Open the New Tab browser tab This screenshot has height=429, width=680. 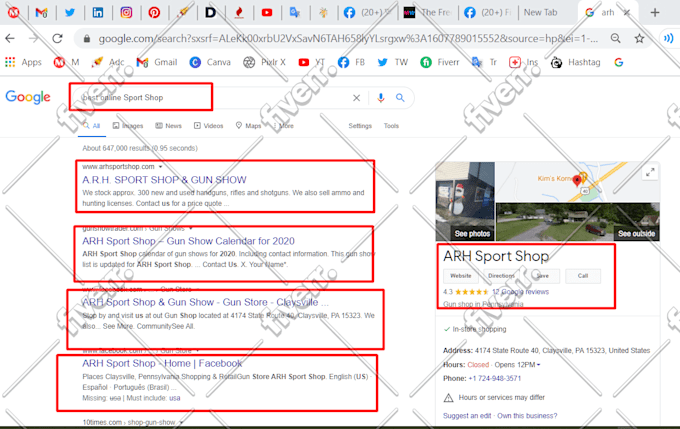coord(540,13)
